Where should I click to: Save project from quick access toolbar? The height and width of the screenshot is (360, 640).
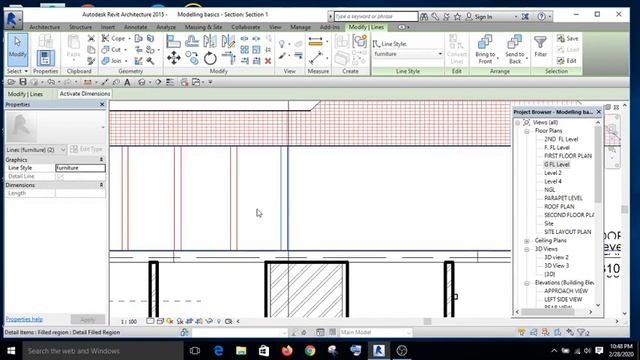tap(23, 82)
